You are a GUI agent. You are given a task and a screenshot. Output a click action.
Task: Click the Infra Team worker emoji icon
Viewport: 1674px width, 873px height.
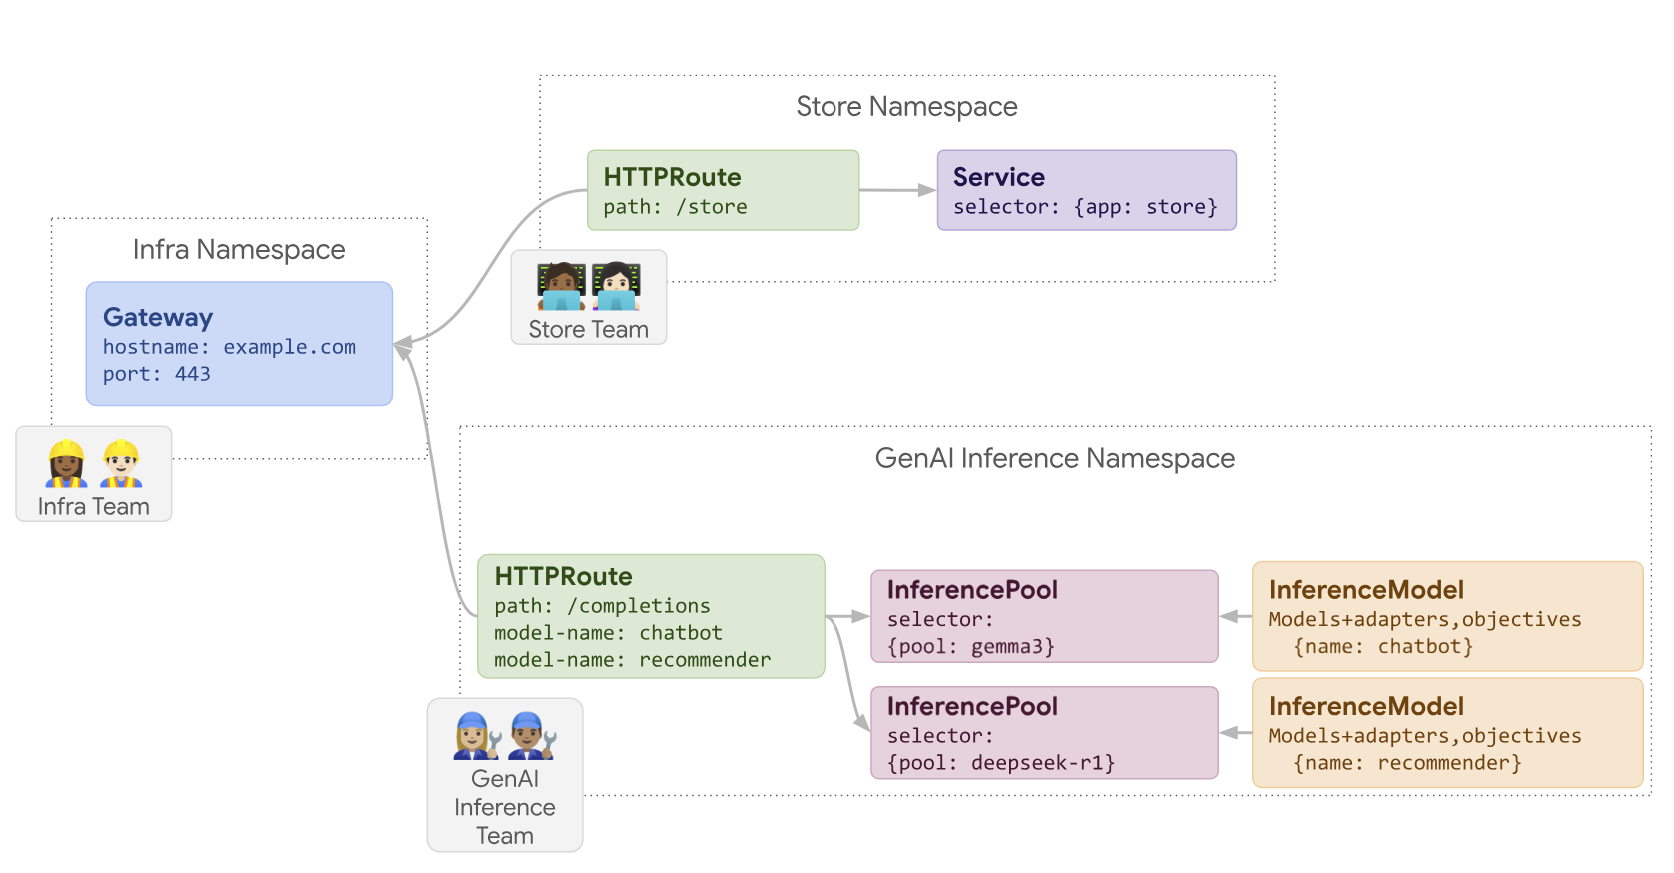tap(94, 464)
